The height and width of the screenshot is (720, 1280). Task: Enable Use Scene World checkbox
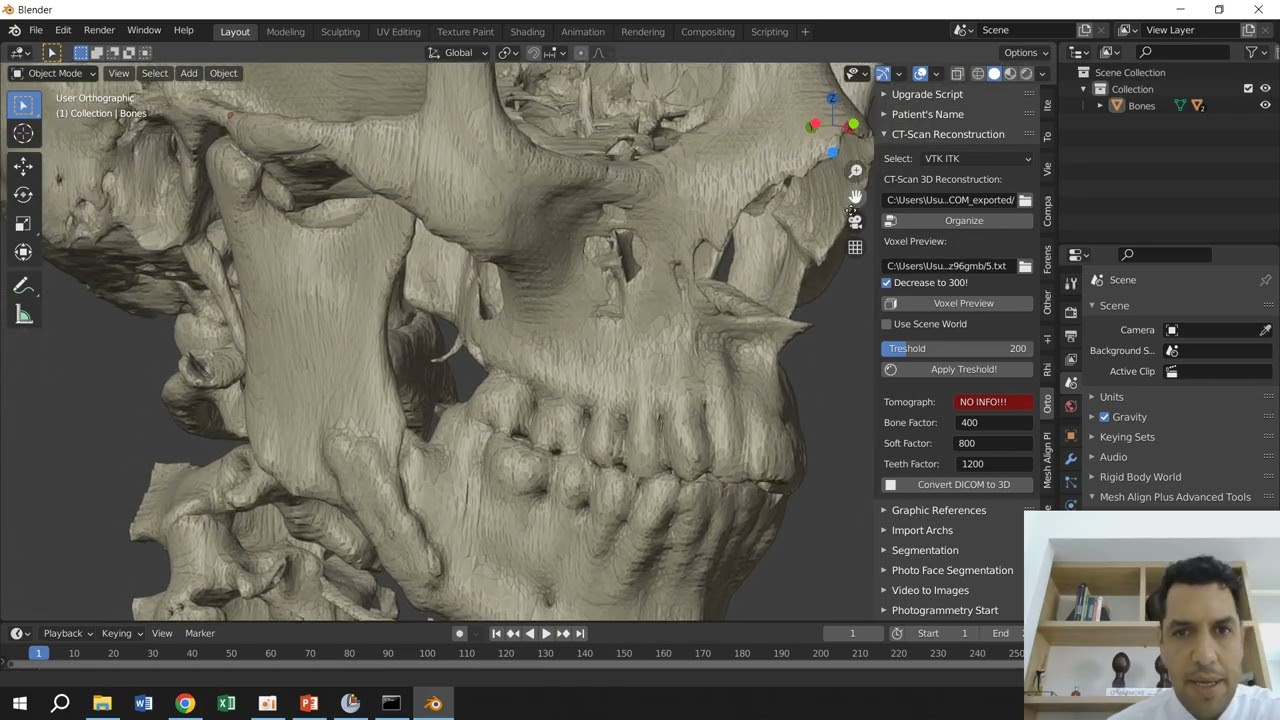point(886,324)
